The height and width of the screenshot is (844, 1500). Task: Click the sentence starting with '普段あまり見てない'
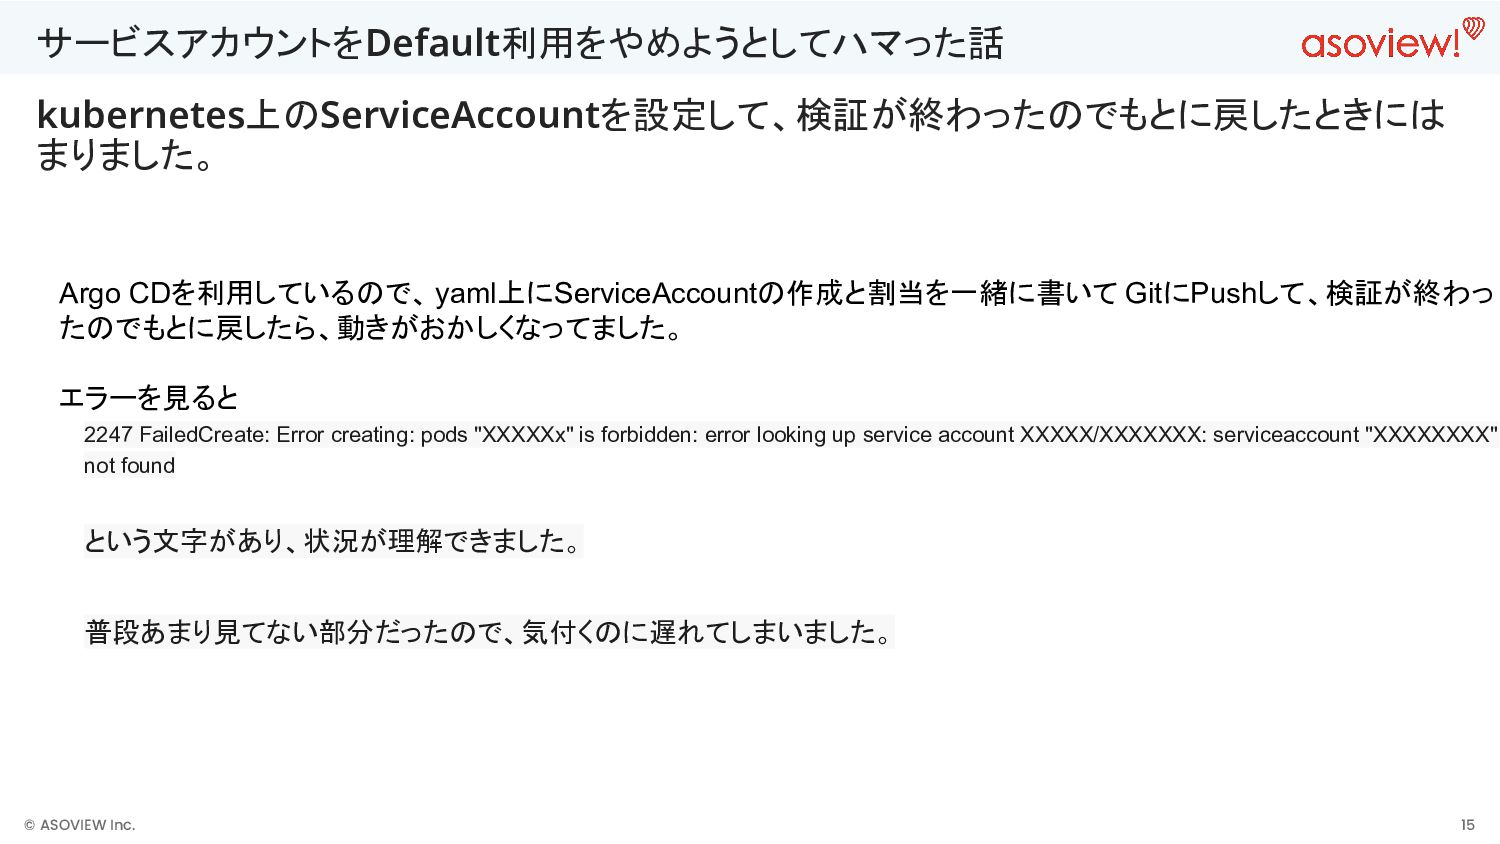488,632
